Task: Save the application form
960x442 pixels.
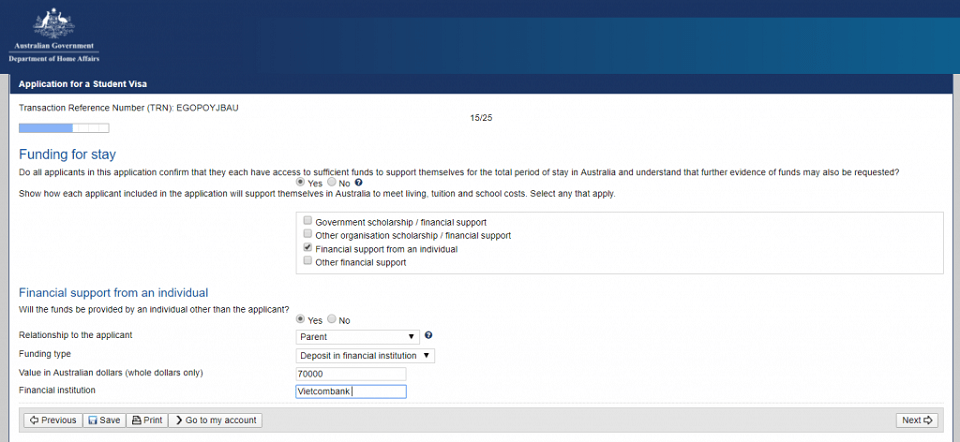Action: [104, 420]
